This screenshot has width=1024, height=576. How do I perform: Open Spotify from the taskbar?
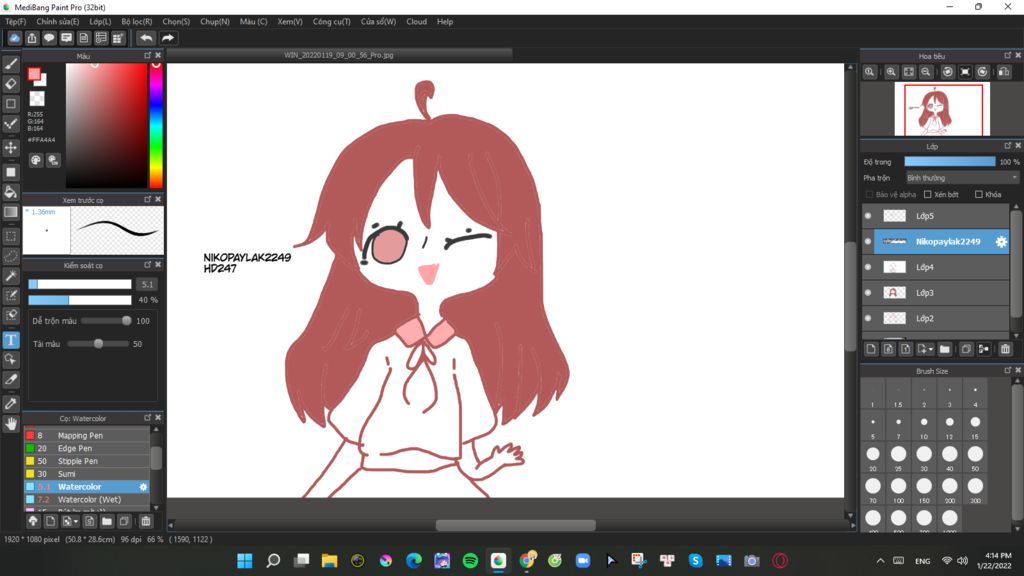tap(470, 560)
